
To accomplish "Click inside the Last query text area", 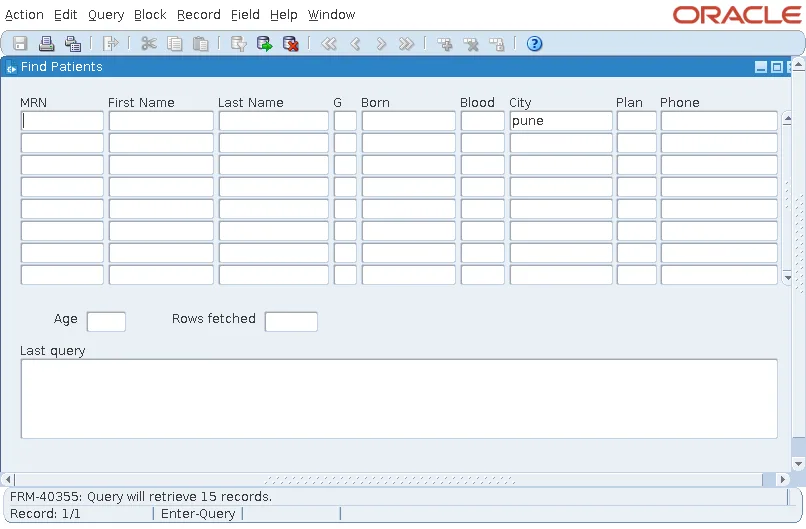I will pyautogui.click(x=399, y=399).
